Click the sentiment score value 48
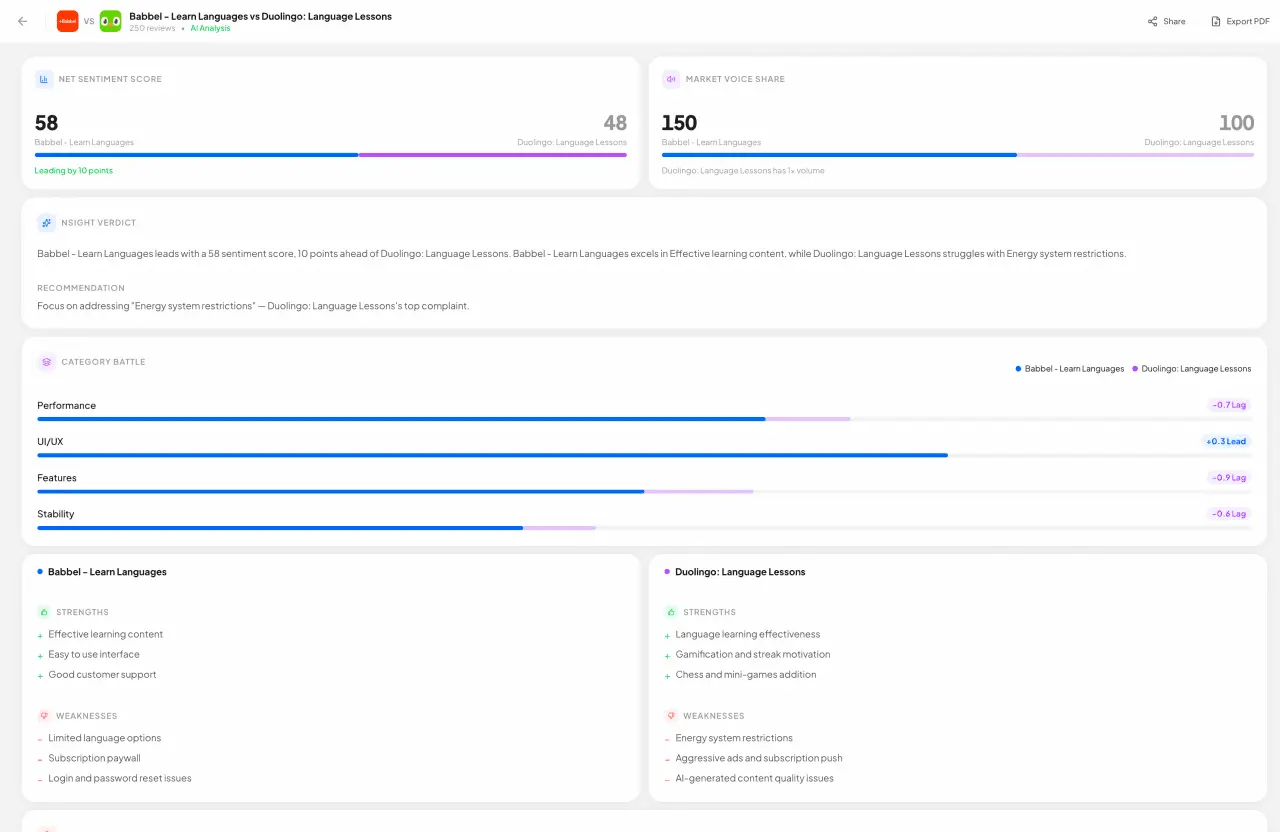 tap(615, 123)
